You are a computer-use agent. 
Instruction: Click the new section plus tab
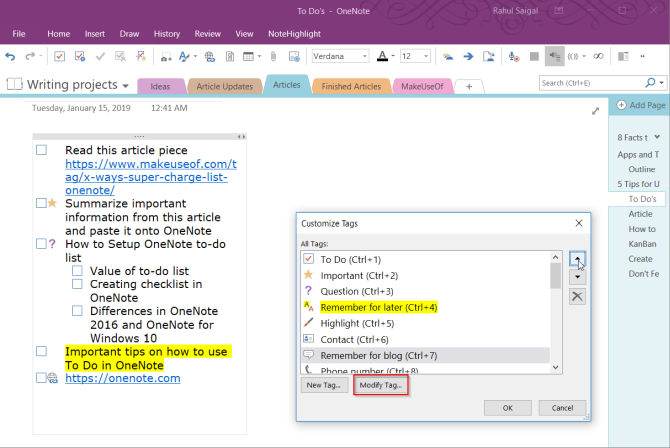[x=469, y=87]
